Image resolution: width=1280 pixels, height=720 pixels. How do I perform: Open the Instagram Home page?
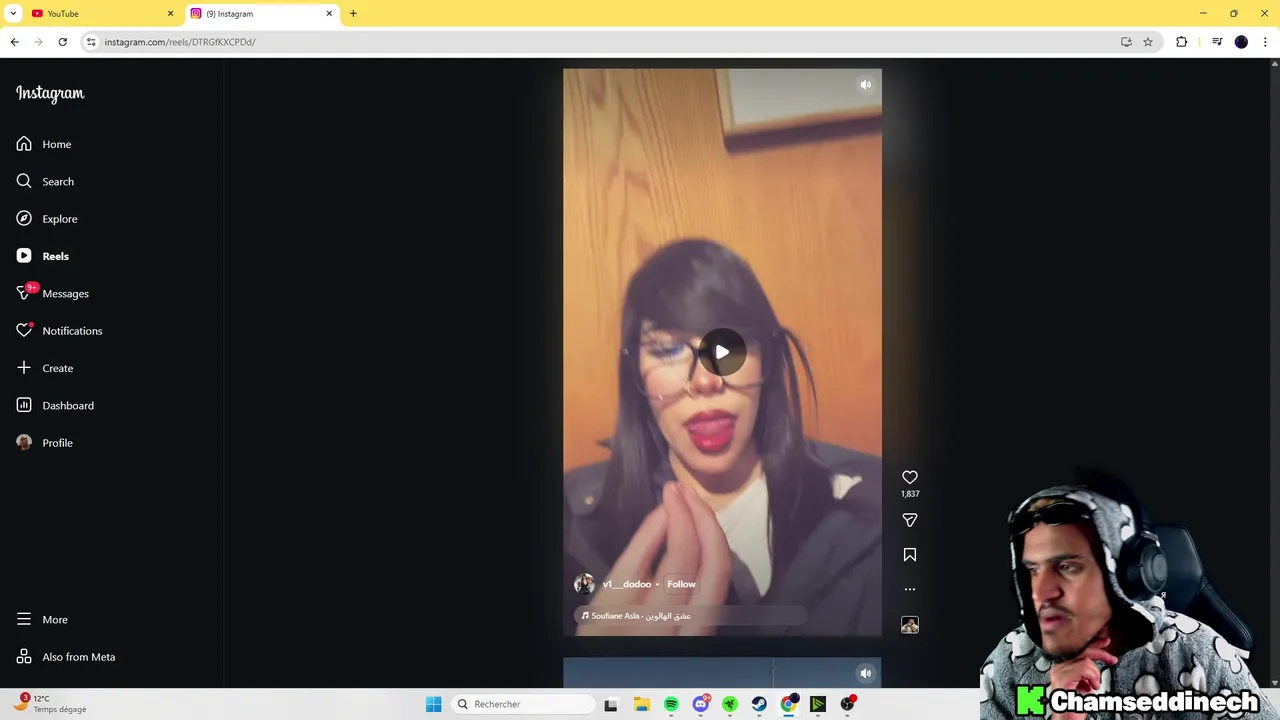(44, 144)
